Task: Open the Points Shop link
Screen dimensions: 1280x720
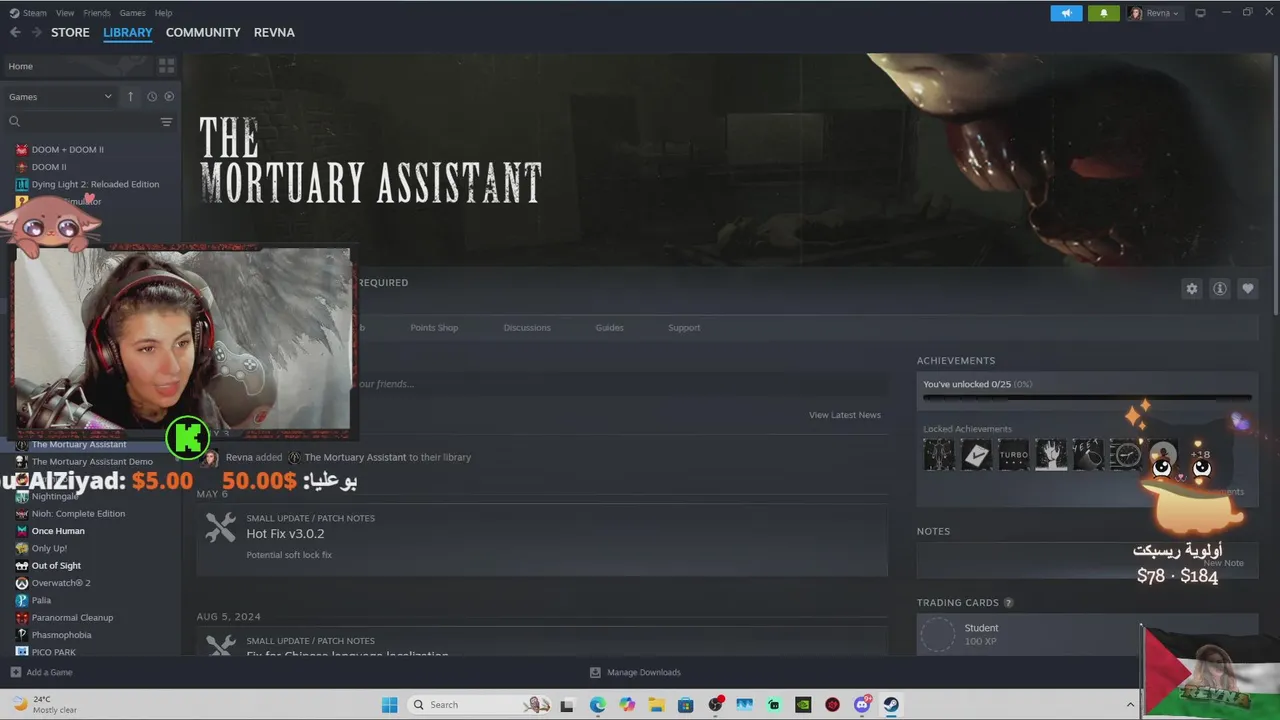Action: point(434,328)
